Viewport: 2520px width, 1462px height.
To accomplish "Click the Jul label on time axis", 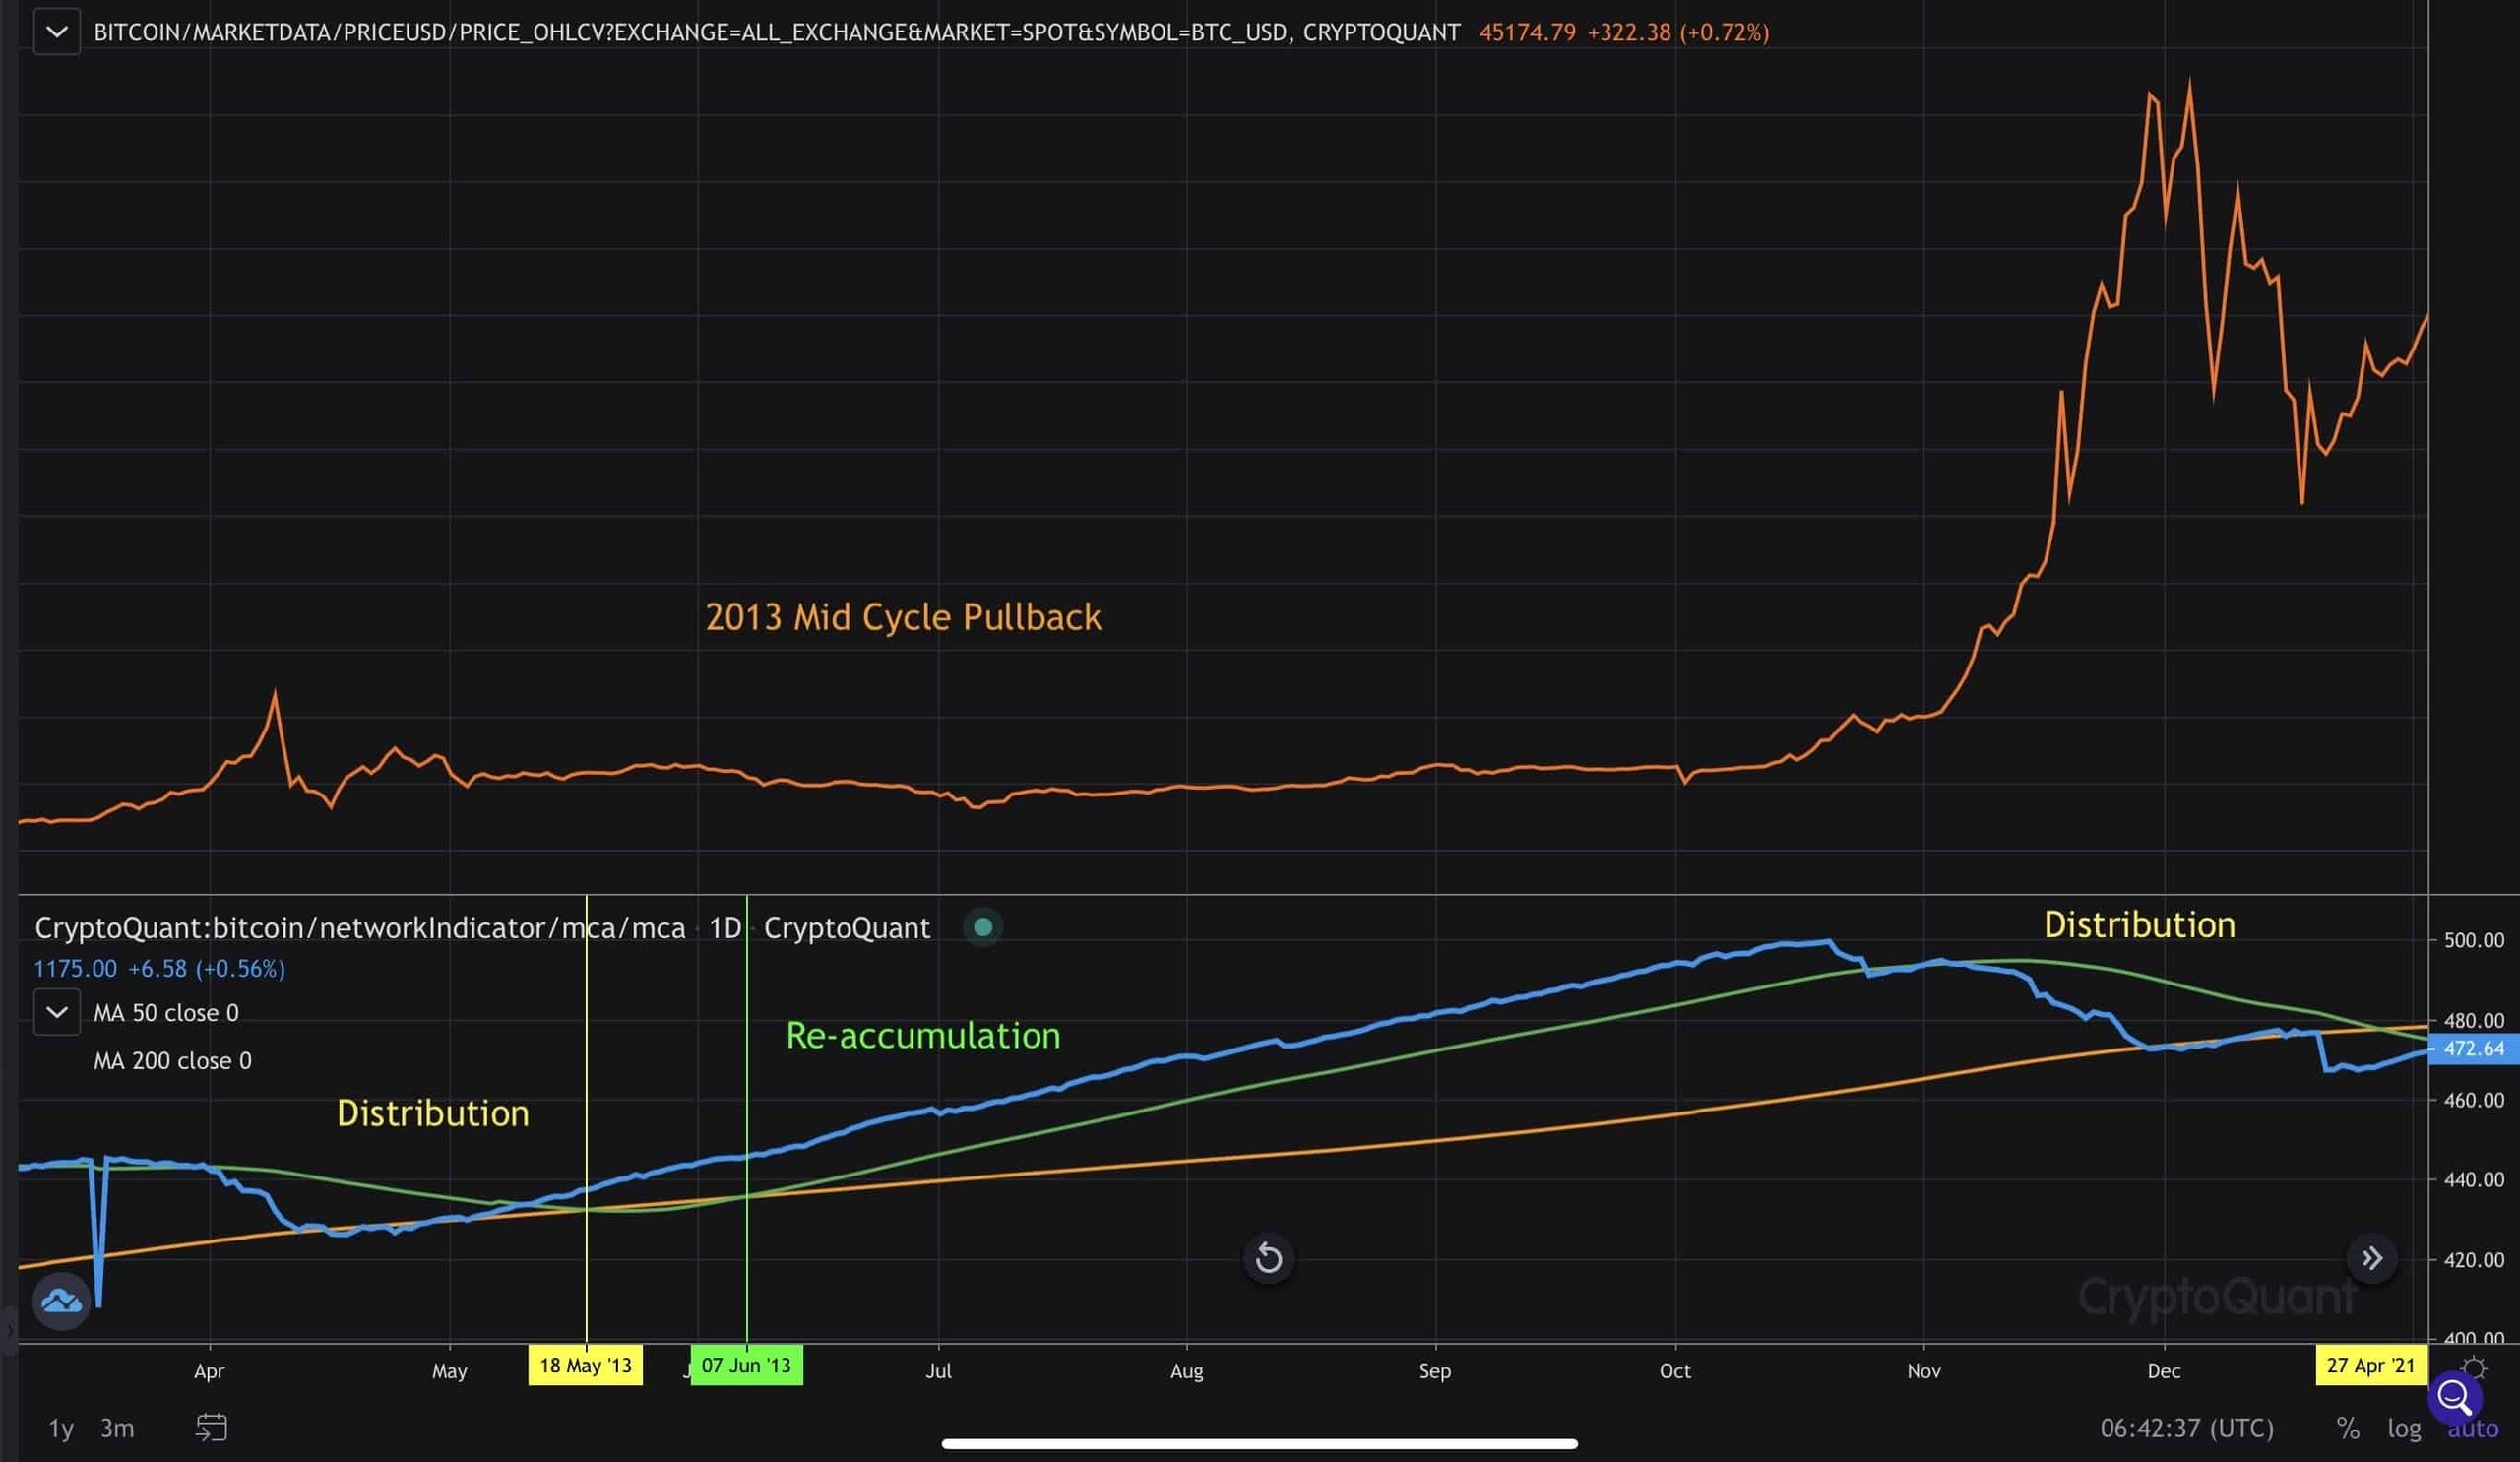I will (x=938, y=1370).
